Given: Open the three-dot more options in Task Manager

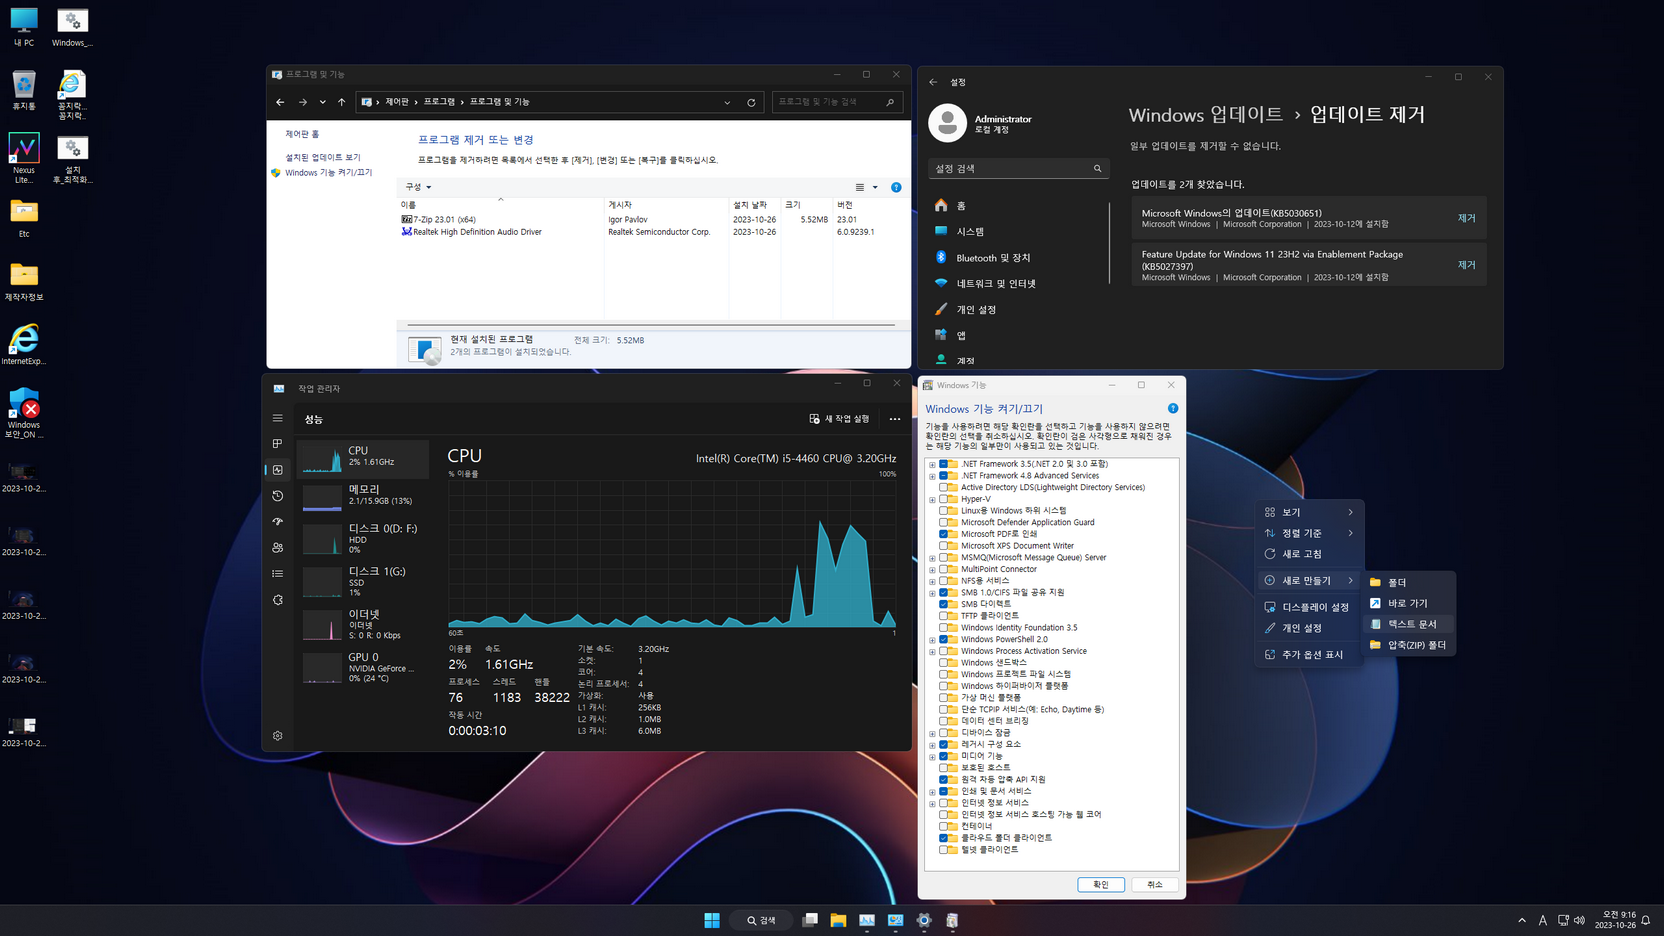Looking at the screenshot, I should tap(895, 419).
